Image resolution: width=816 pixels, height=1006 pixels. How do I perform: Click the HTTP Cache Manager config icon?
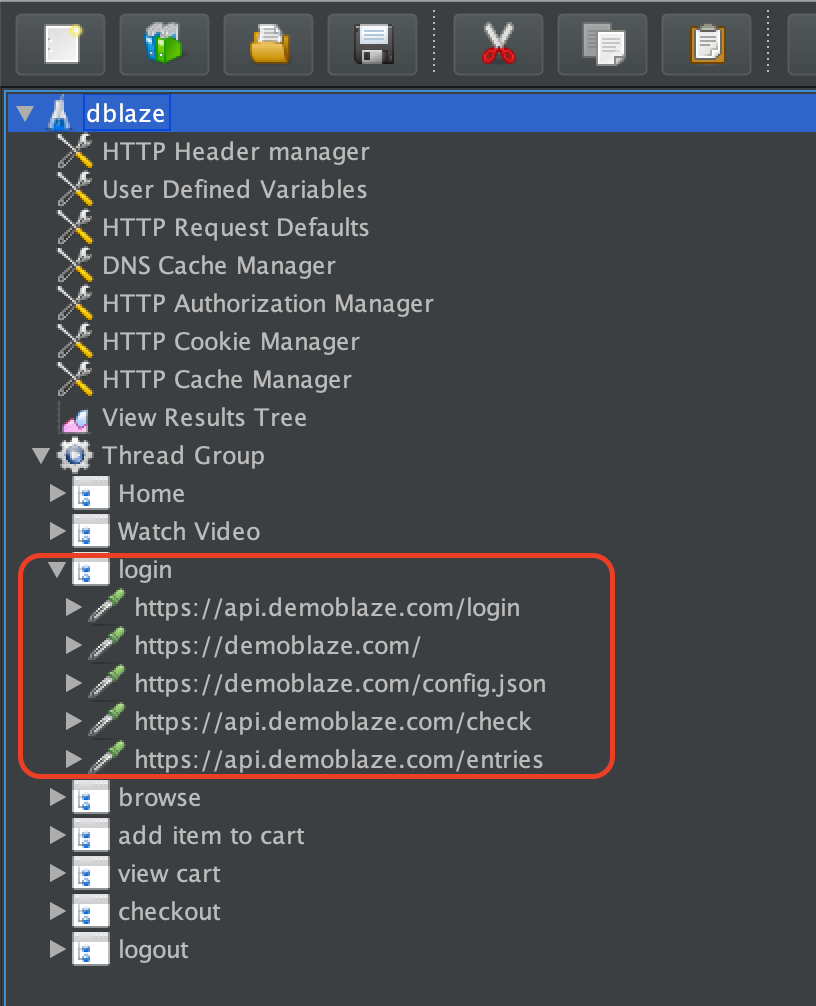(75, 379)
